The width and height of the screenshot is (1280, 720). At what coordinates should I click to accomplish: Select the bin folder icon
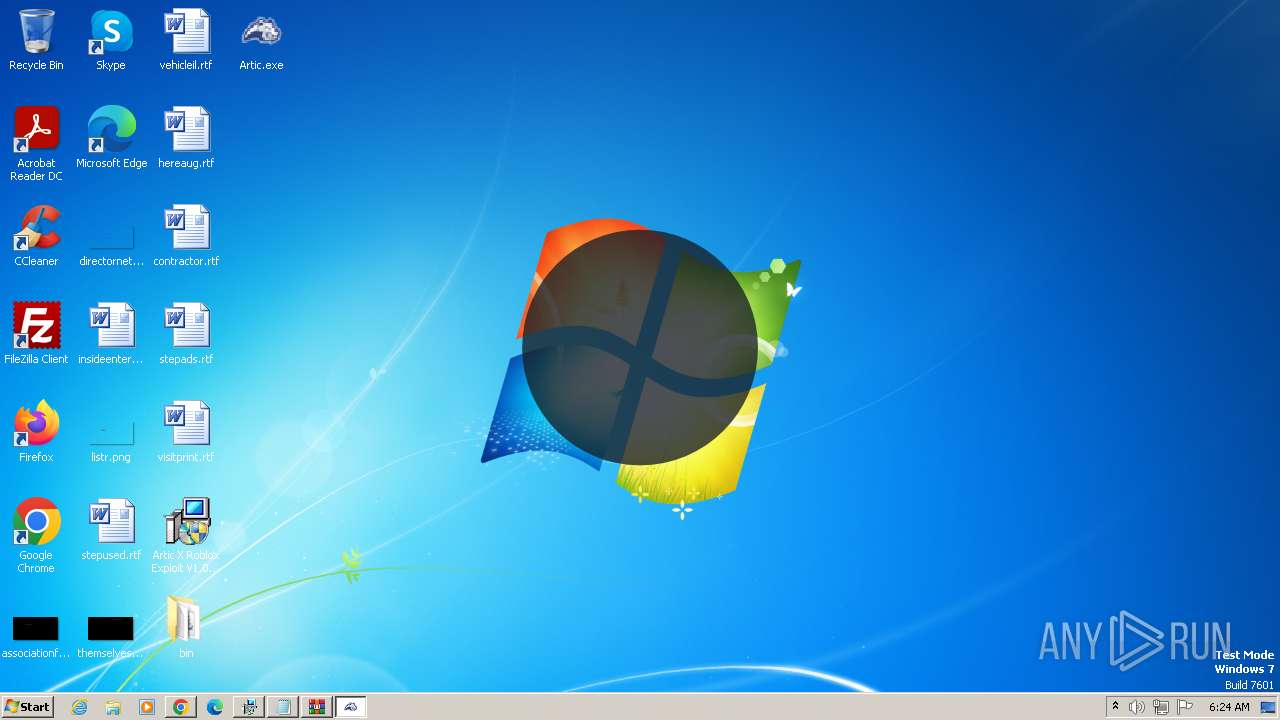(x=186, y=628)
